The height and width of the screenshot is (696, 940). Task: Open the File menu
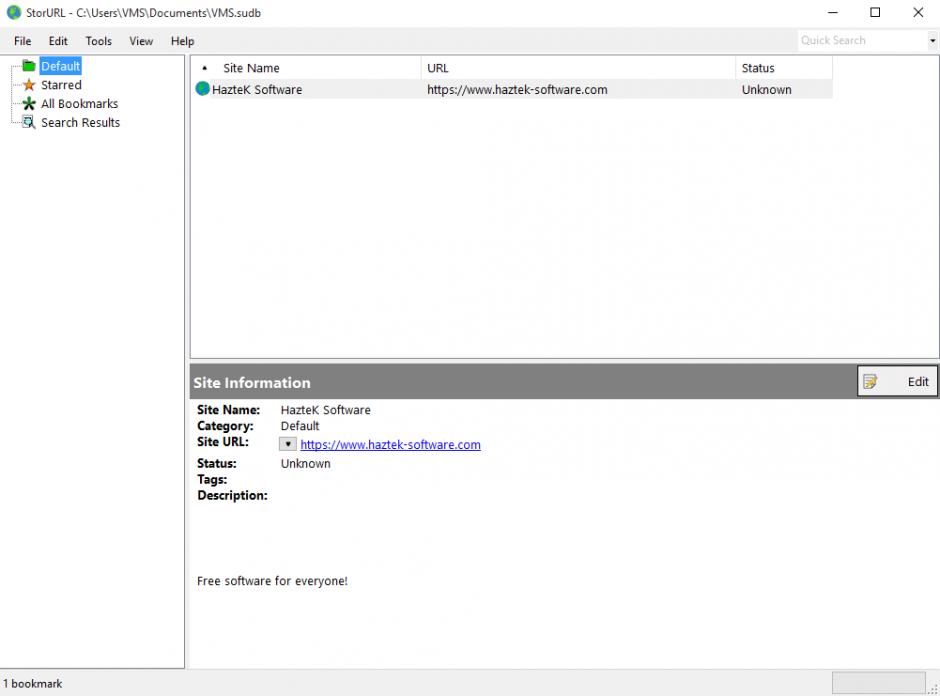click(x=23, y=41)
